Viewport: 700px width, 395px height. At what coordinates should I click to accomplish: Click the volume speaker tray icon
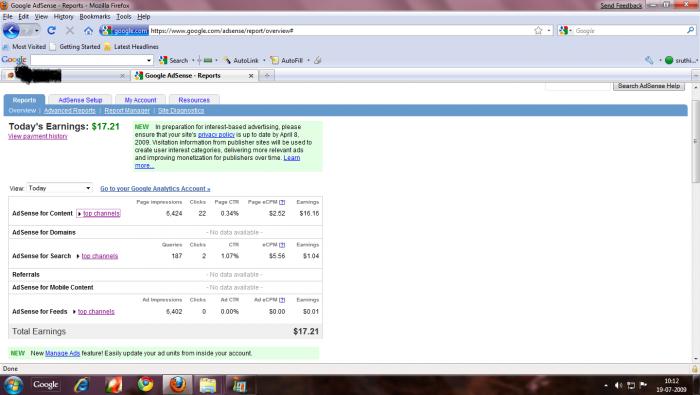coord(618,385)
